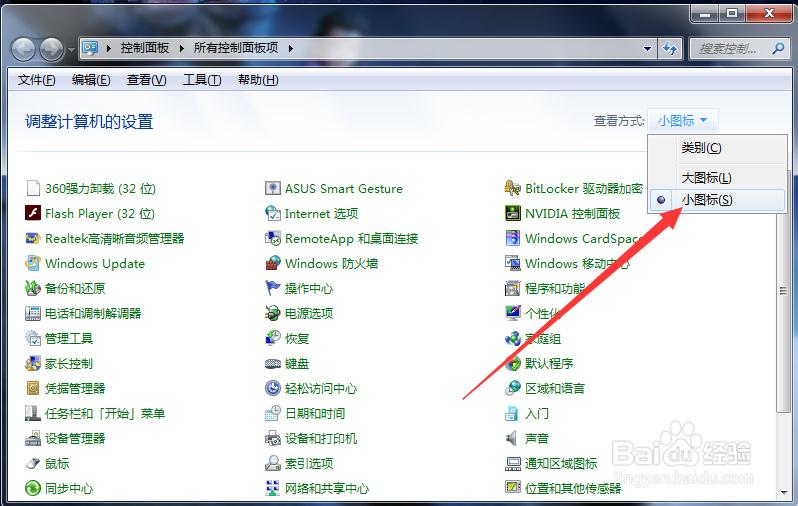The image size is (798, 506).
Task: Click the control panel address bar icon
Action: click(x=90, y=48)
